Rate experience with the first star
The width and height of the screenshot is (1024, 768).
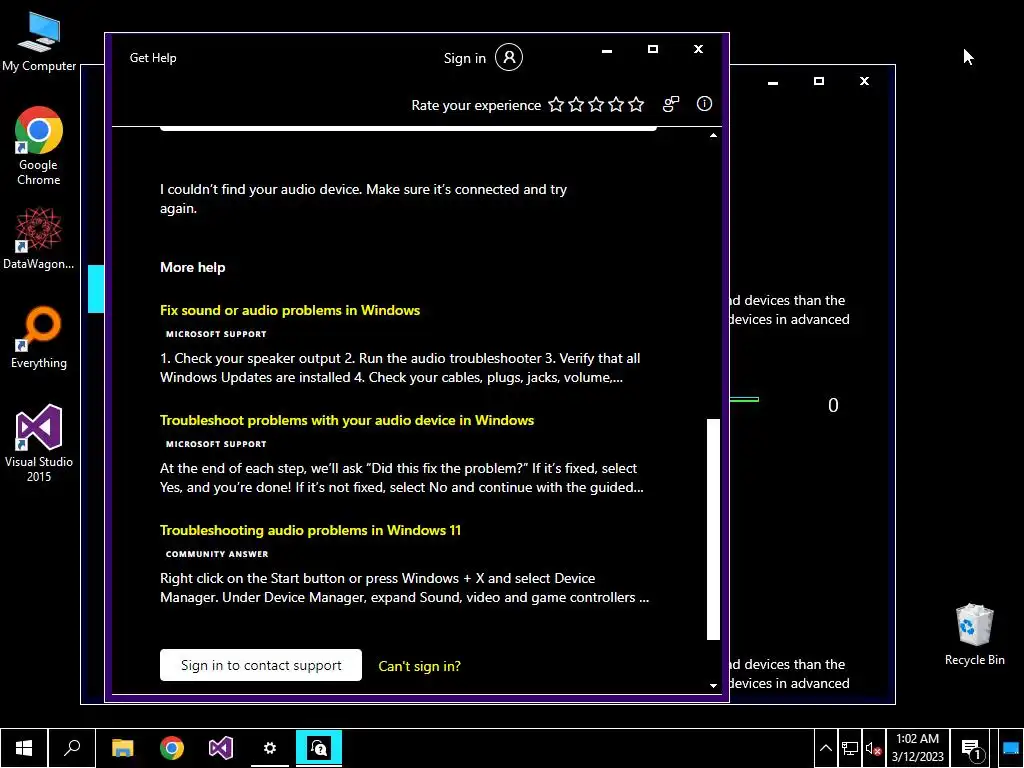click(556, 104)
